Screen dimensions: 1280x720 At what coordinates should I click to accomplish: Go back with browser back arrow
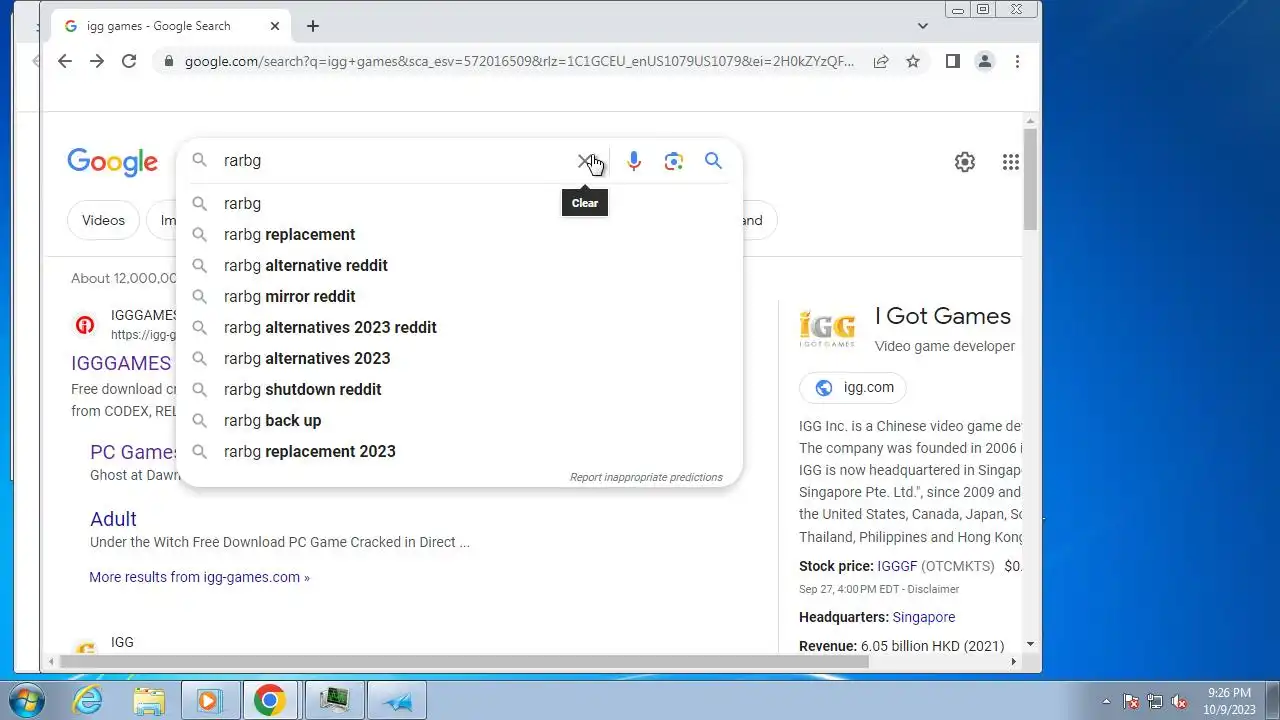65,61
